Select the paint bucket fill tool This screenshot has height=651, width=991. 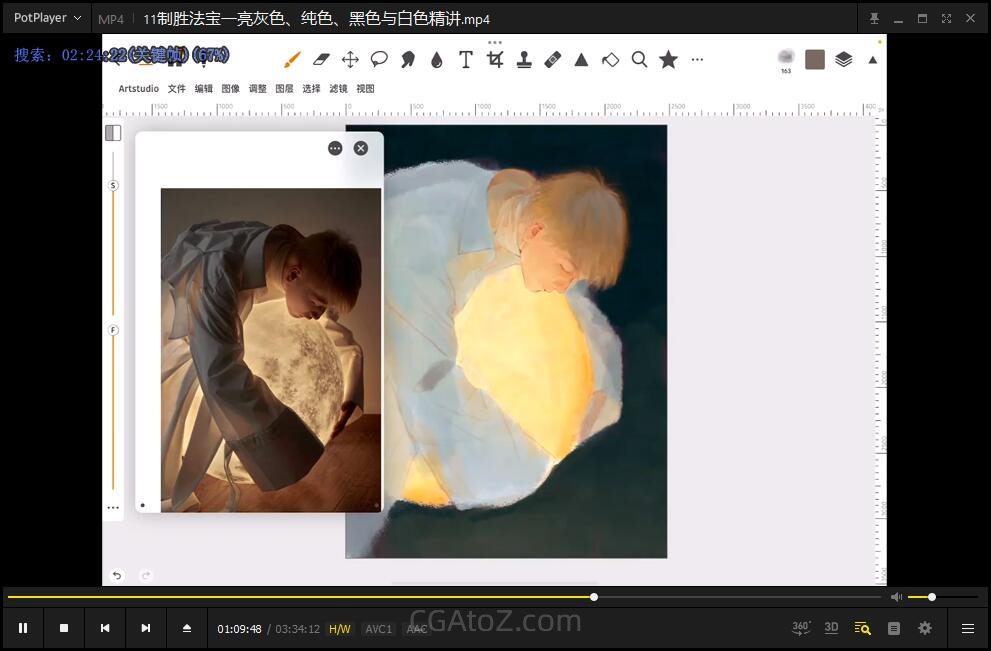[610, 60]
